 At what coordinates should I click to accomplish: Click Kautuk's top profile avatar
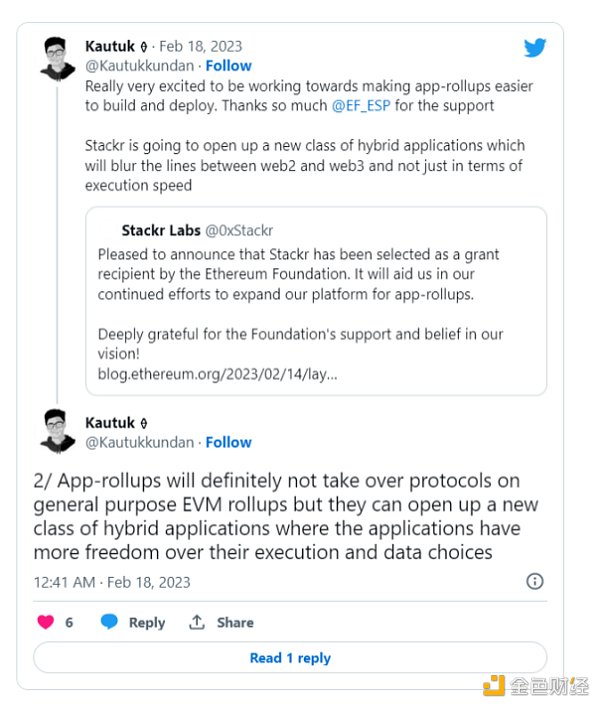coord(58,58)
